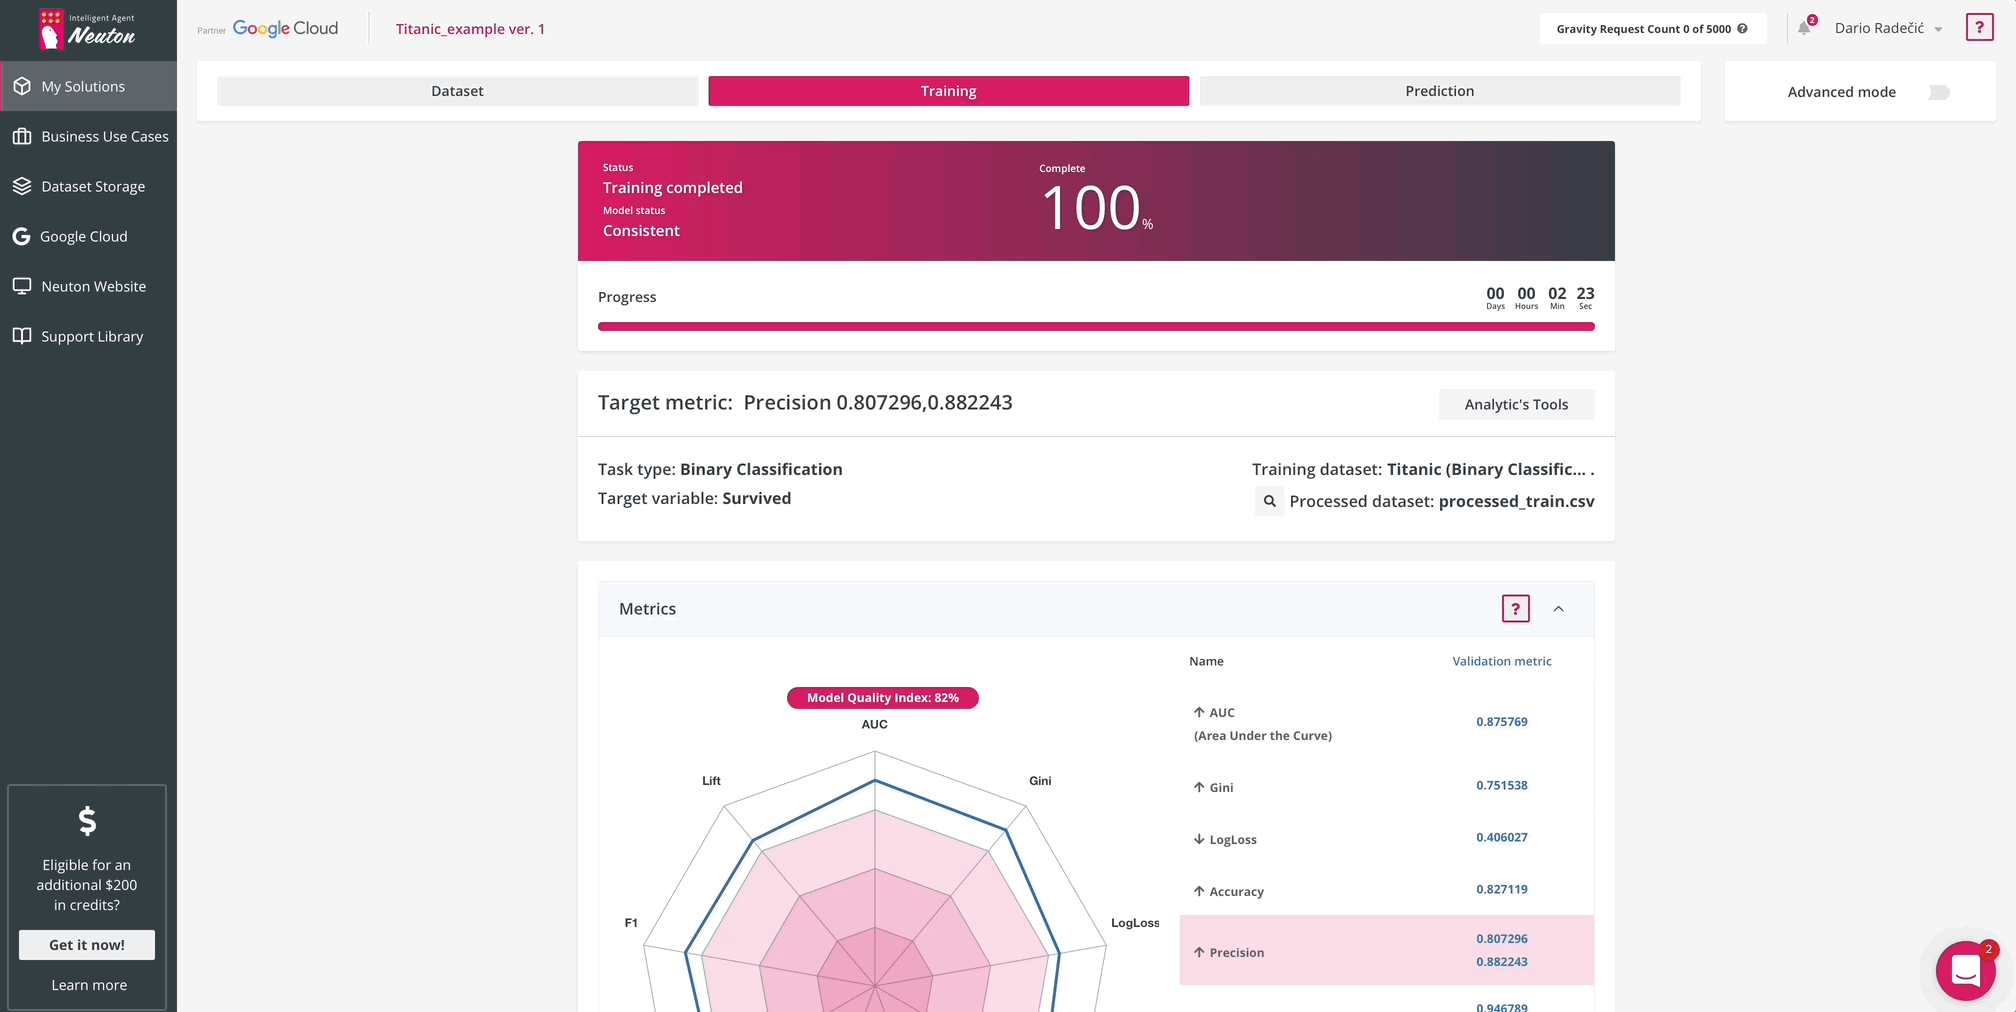Select the Precision metric row
This screenshot has height=1012, width=2016.
point(1386,951)
